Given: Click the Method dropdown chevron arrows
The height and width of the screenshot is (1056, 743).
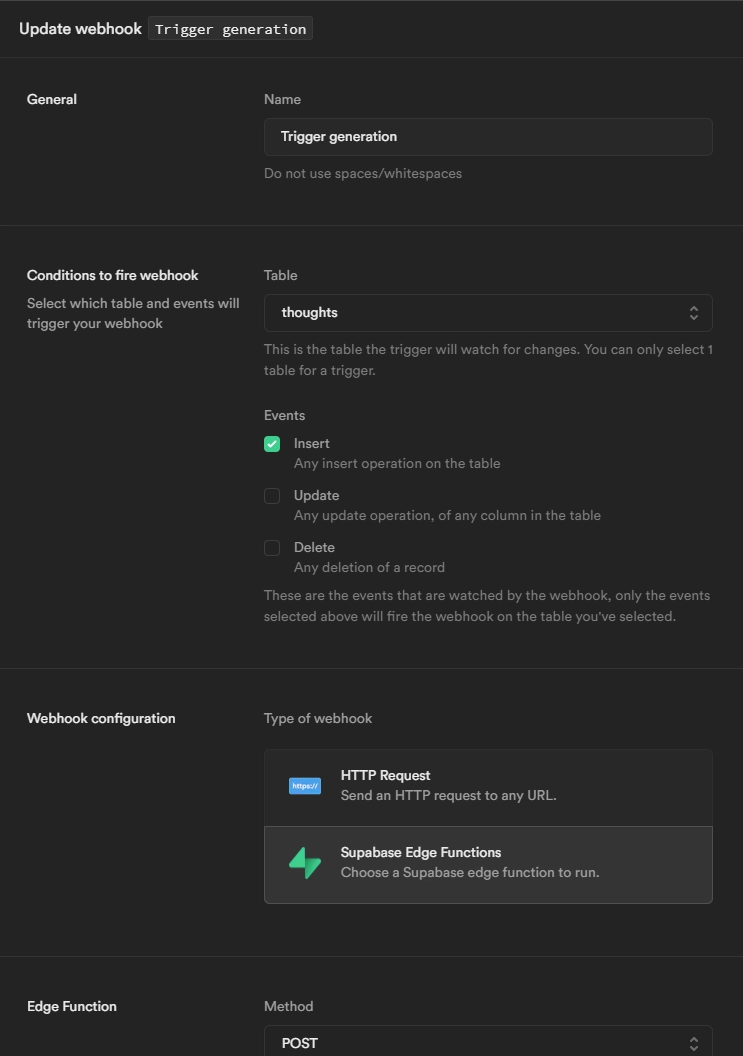Looking at the screenshot, I should tap(693, 1044).
